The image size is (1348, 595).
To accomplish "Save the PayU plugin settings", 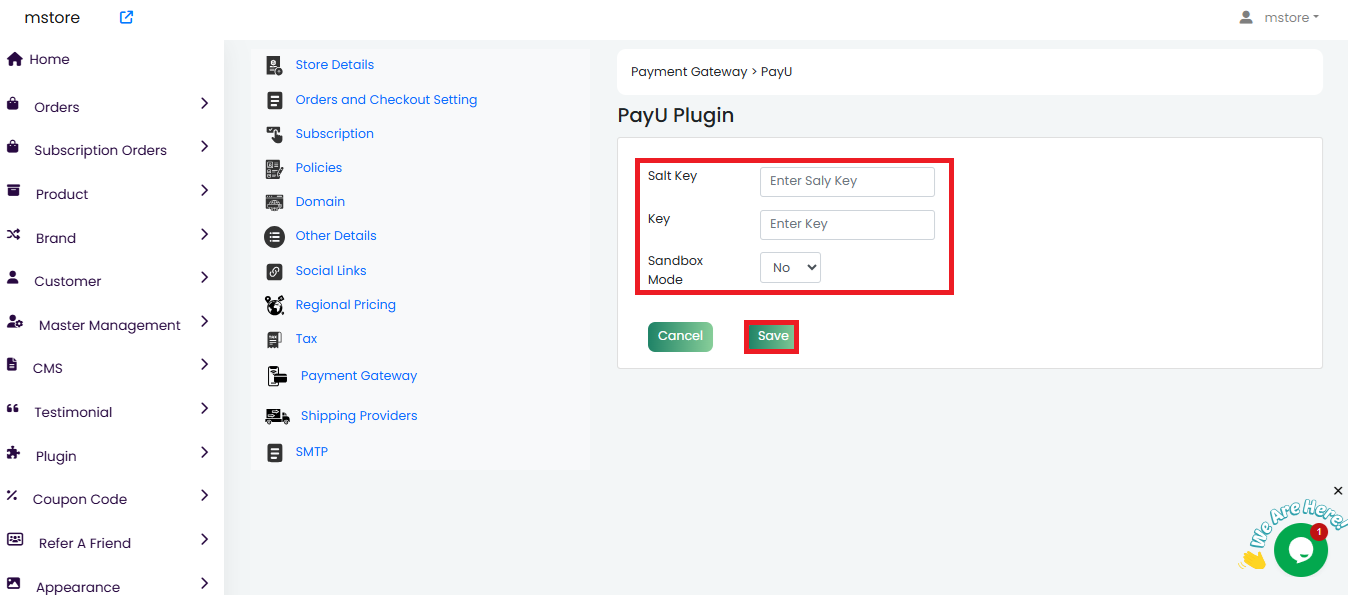I will pos(772,336).
